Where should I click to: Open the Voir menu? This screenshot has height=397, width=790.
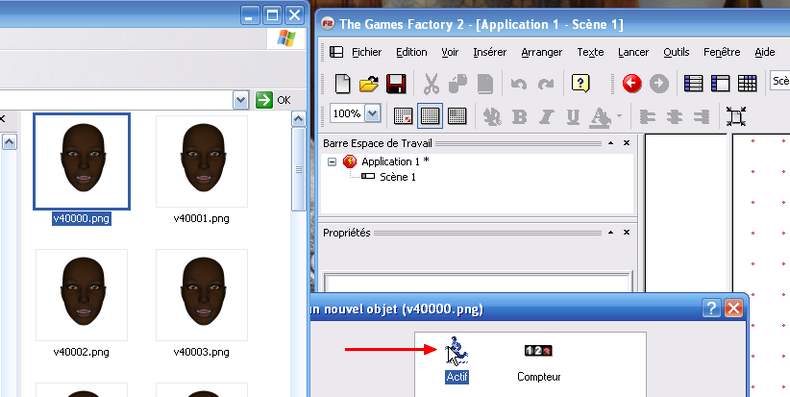(450, 52)
